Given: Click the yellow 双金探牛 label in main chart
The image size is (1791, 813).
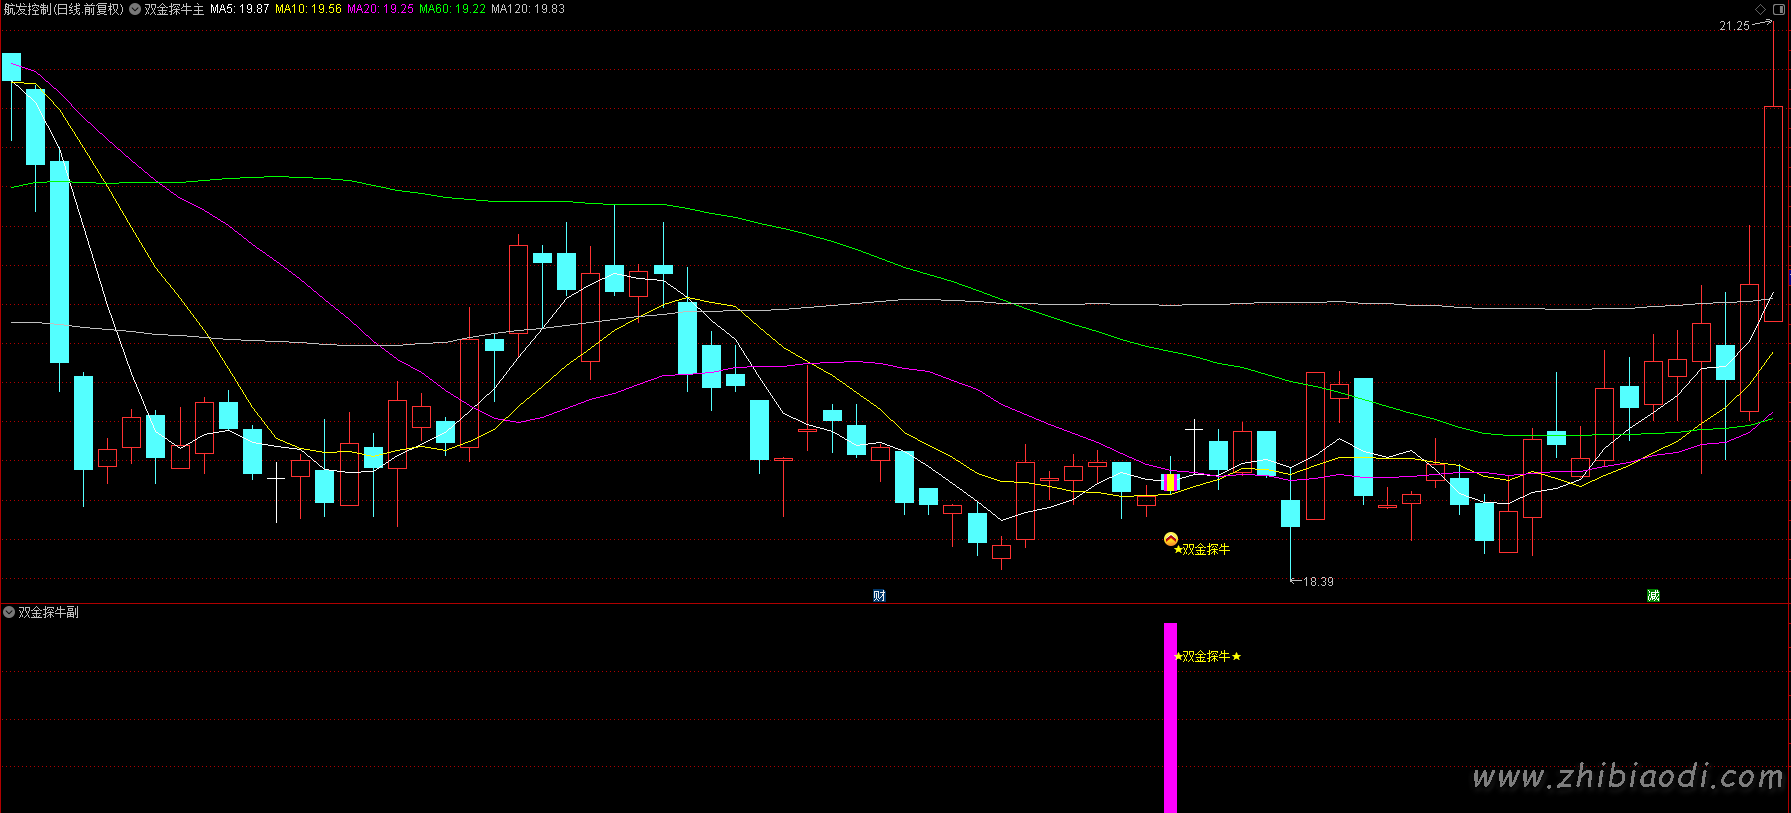Looking at the screenshot, I should (1205, 549).
